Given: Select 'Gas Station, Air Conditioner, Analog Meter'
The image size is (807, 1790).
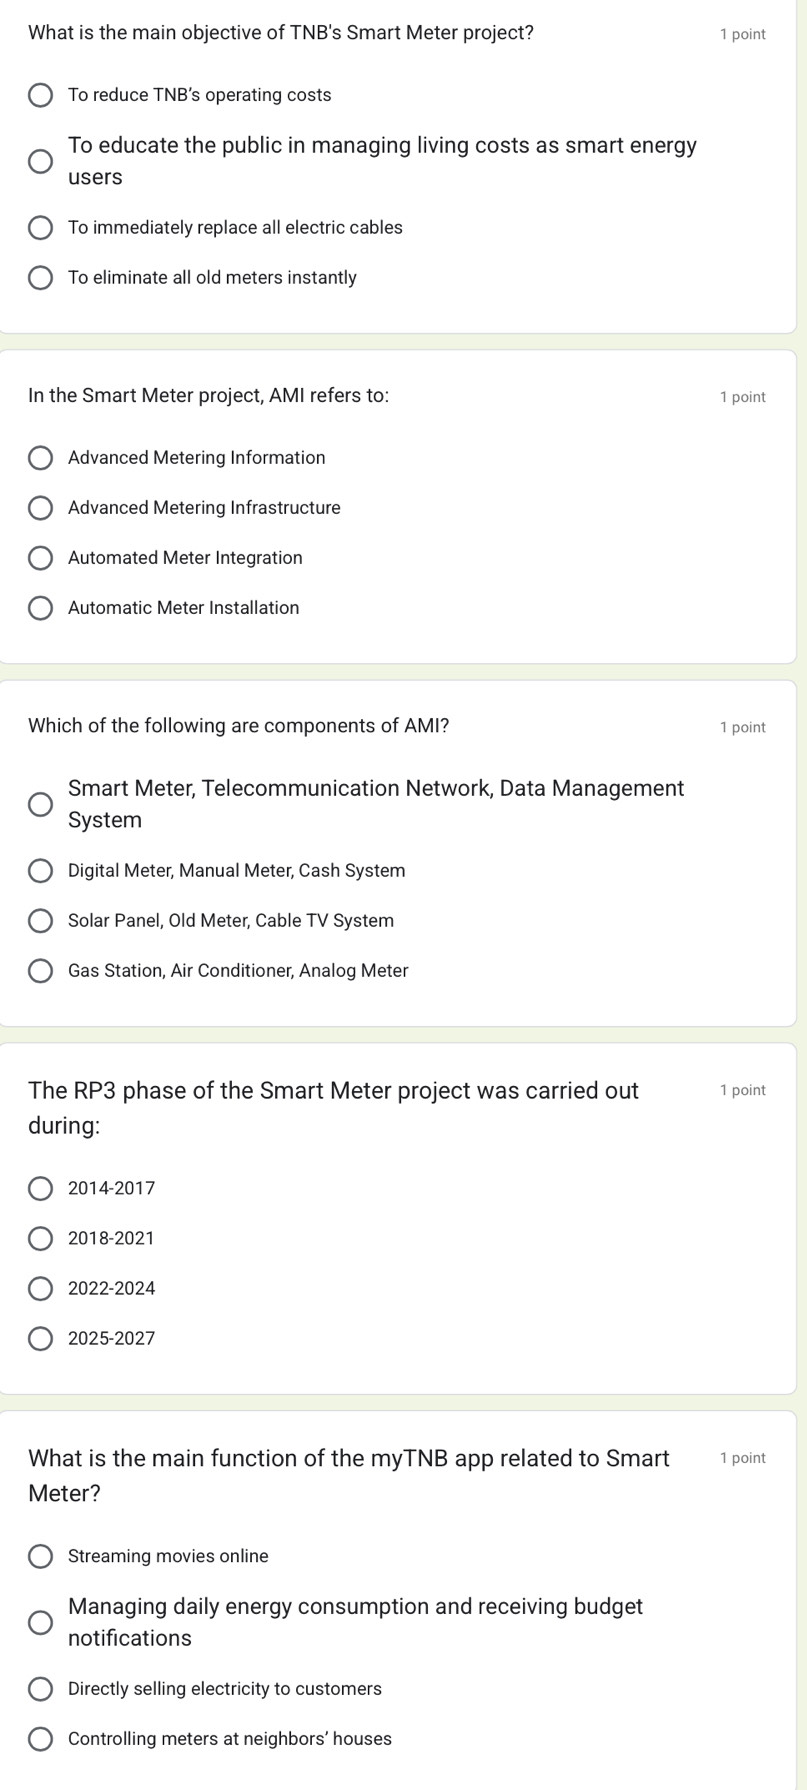Looking at the screenshot, I should coord(40,971).
